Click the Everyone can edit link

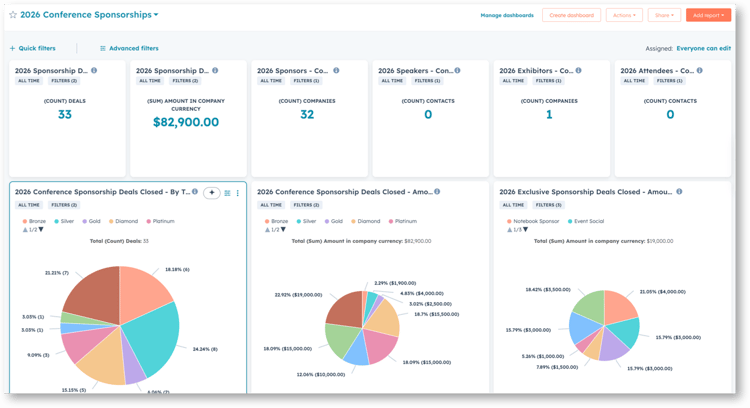click(703, 48)
